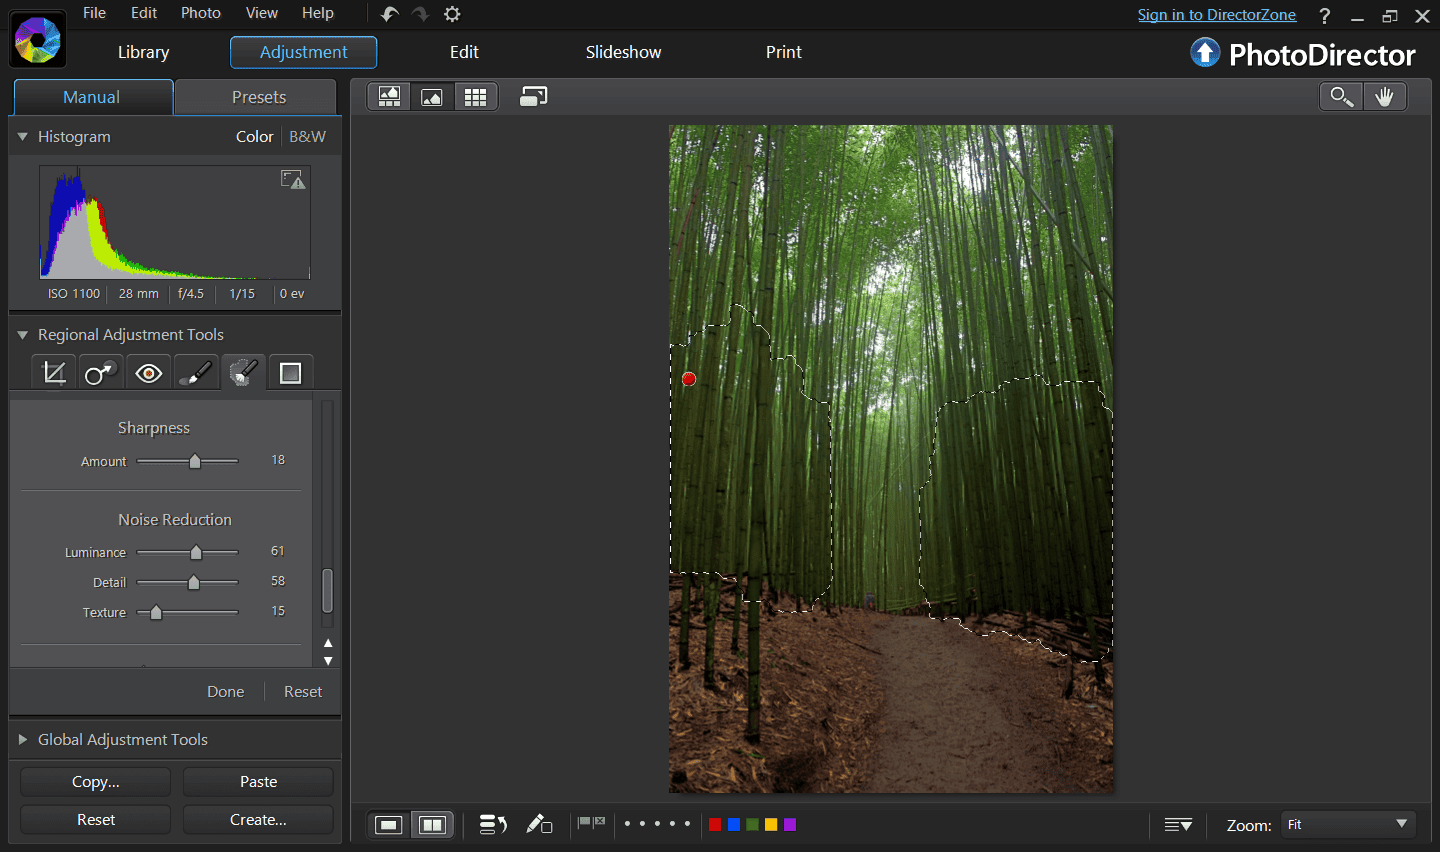Screen dimensions: 1440x852
Task: Select the Red-eye removal tool
Action: (x=149, y=373)
